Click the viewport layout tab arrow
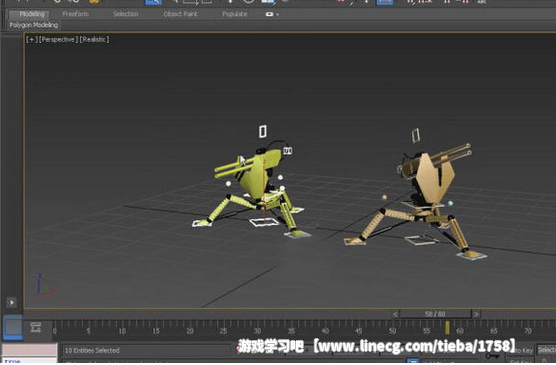The height and width of the screenshot is (365, 556). 11,302
